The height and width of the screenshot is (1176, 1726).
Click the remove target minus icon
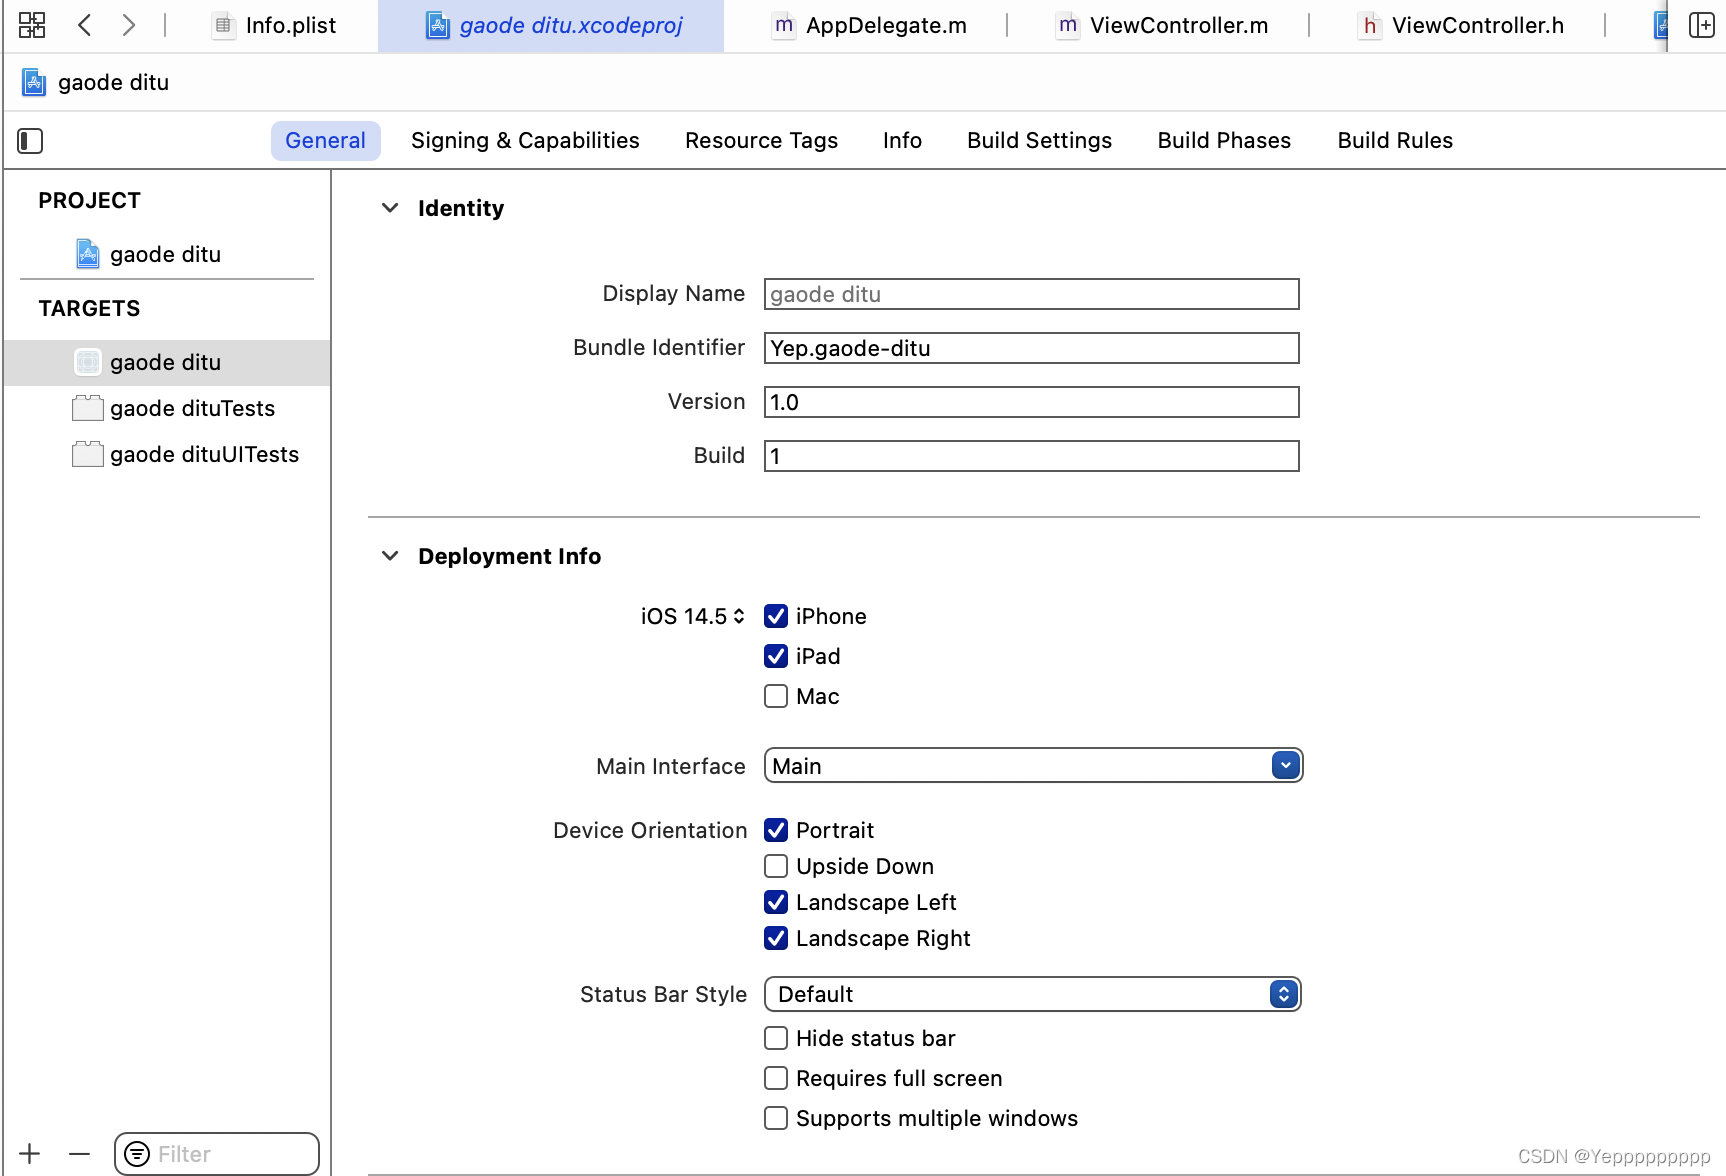pos(80,1154)
